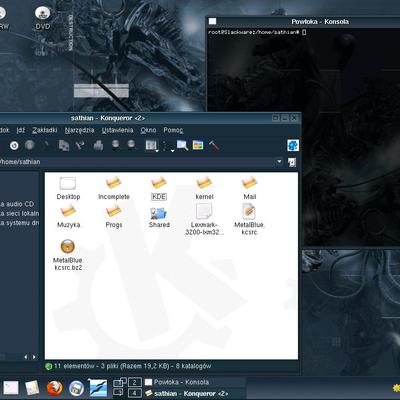Select the MetalBlue.kcsrc file
400x400 pixels.
[249, 220]
